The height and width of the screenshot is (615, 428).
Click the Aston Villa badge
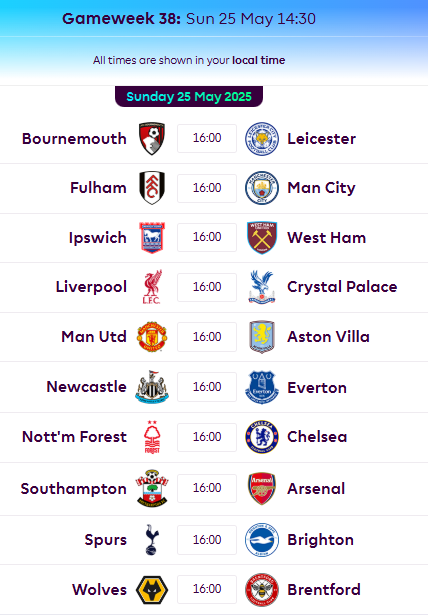tap(262, 337)
